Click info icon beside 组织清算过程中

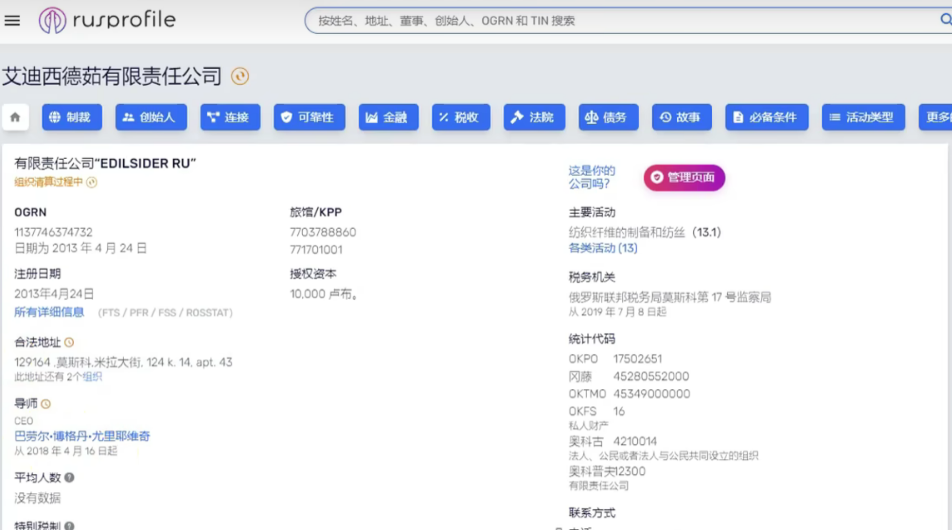coord(92,182)
